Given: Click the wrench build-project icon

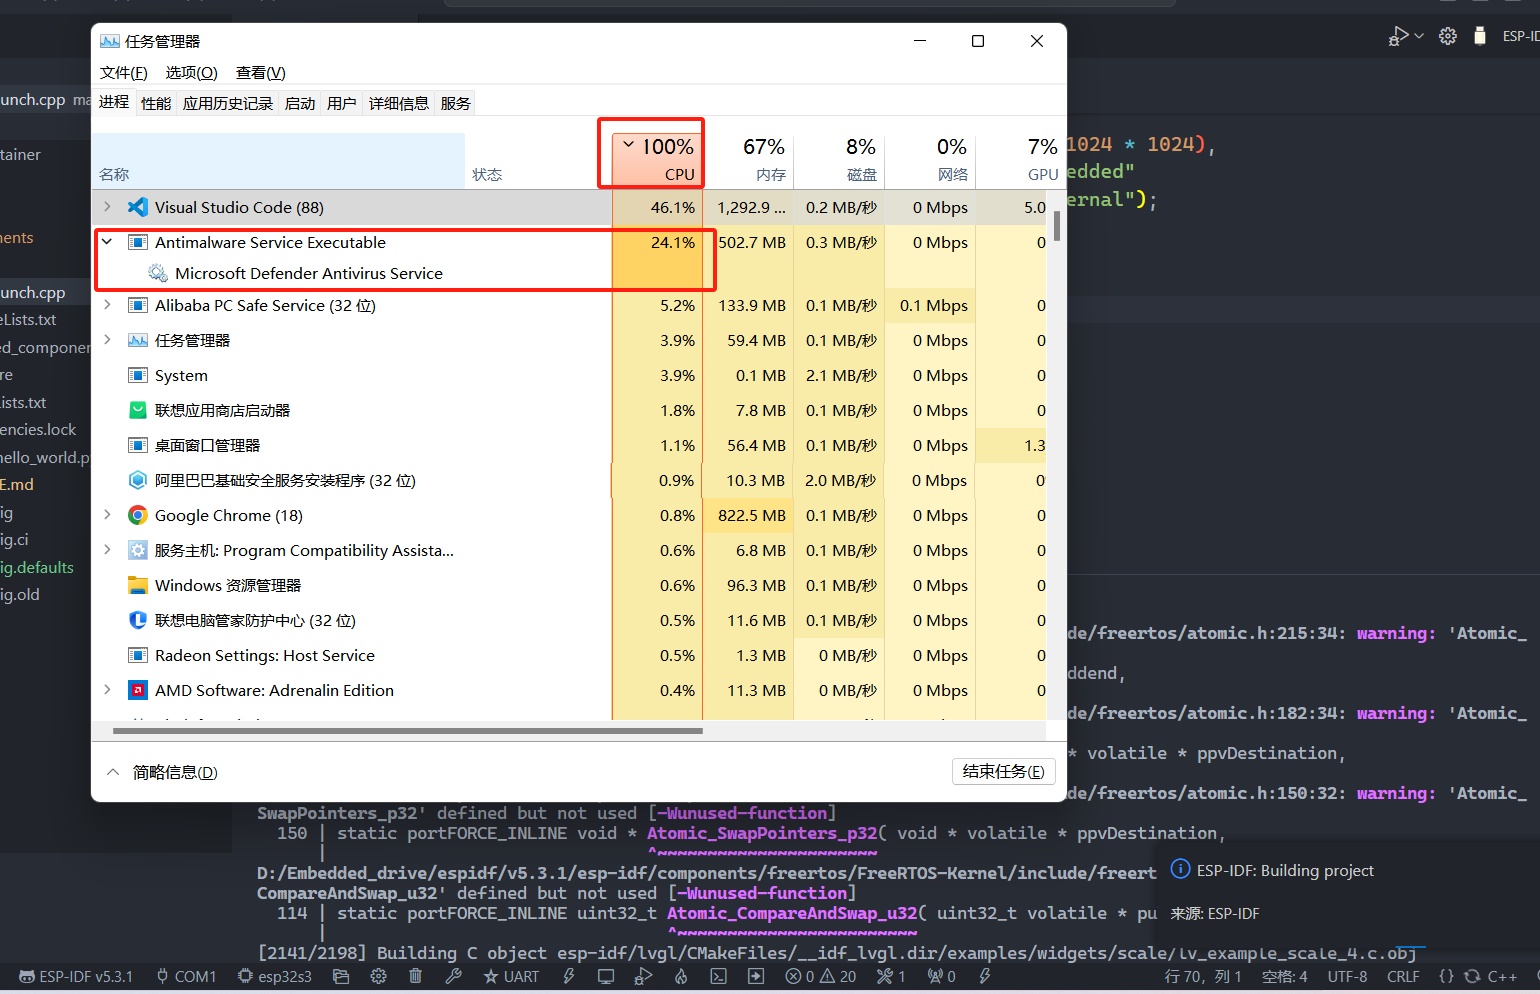Looking at the screenshot, I should [453, 976].
